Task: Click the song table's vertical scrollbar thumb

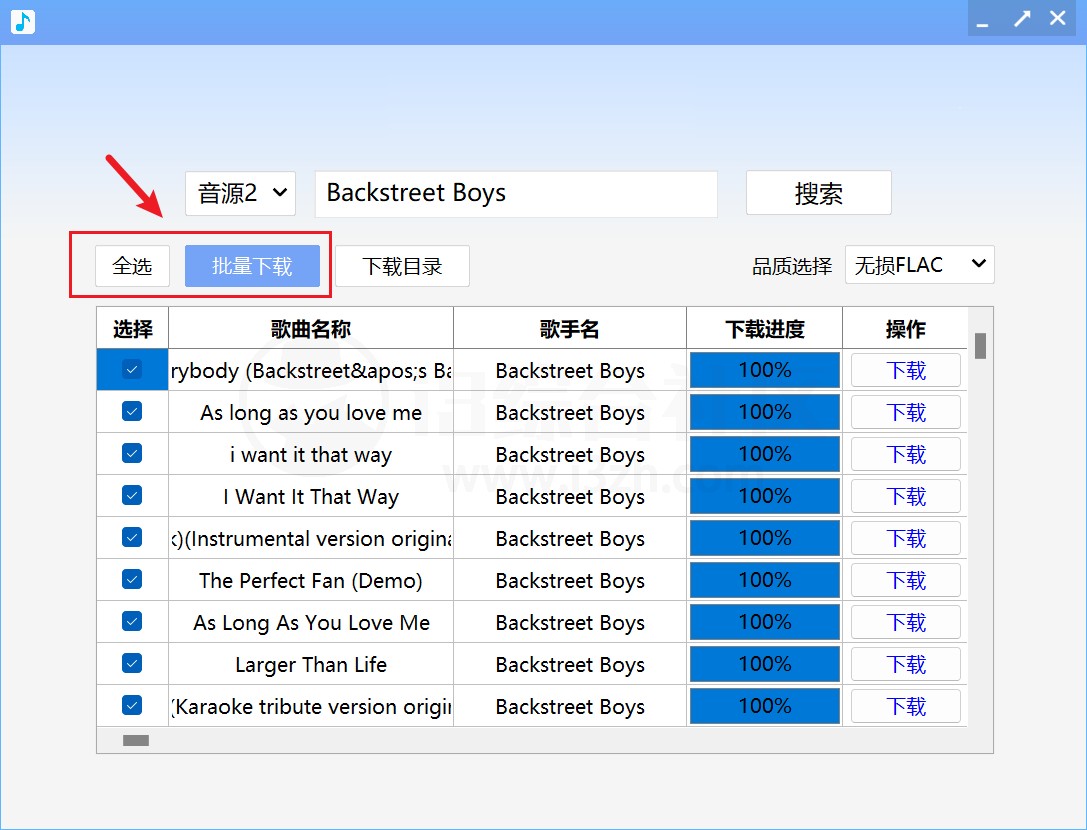Action: pyautogui.click(x=980, y=346)
